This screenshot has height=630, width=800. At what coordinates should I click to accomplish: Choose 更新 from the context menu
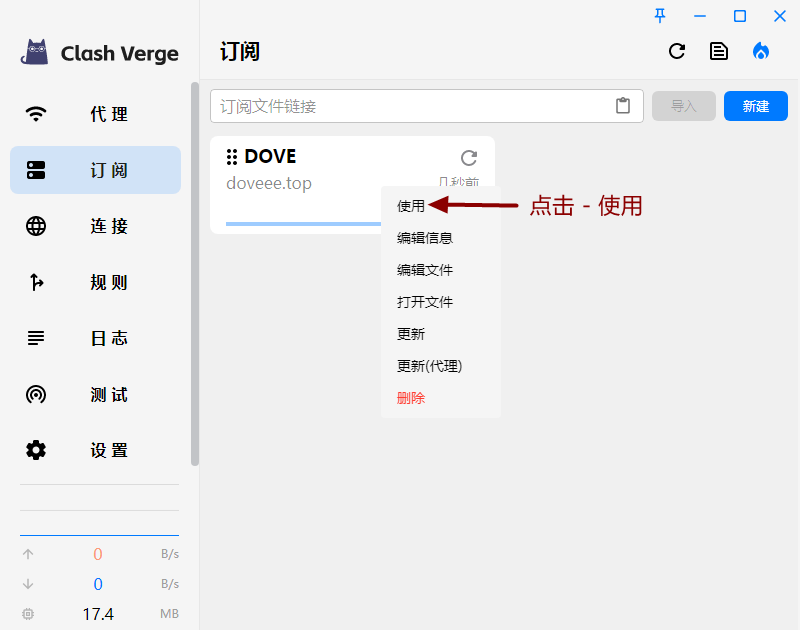pyautogui.click(x=441, y=334)
